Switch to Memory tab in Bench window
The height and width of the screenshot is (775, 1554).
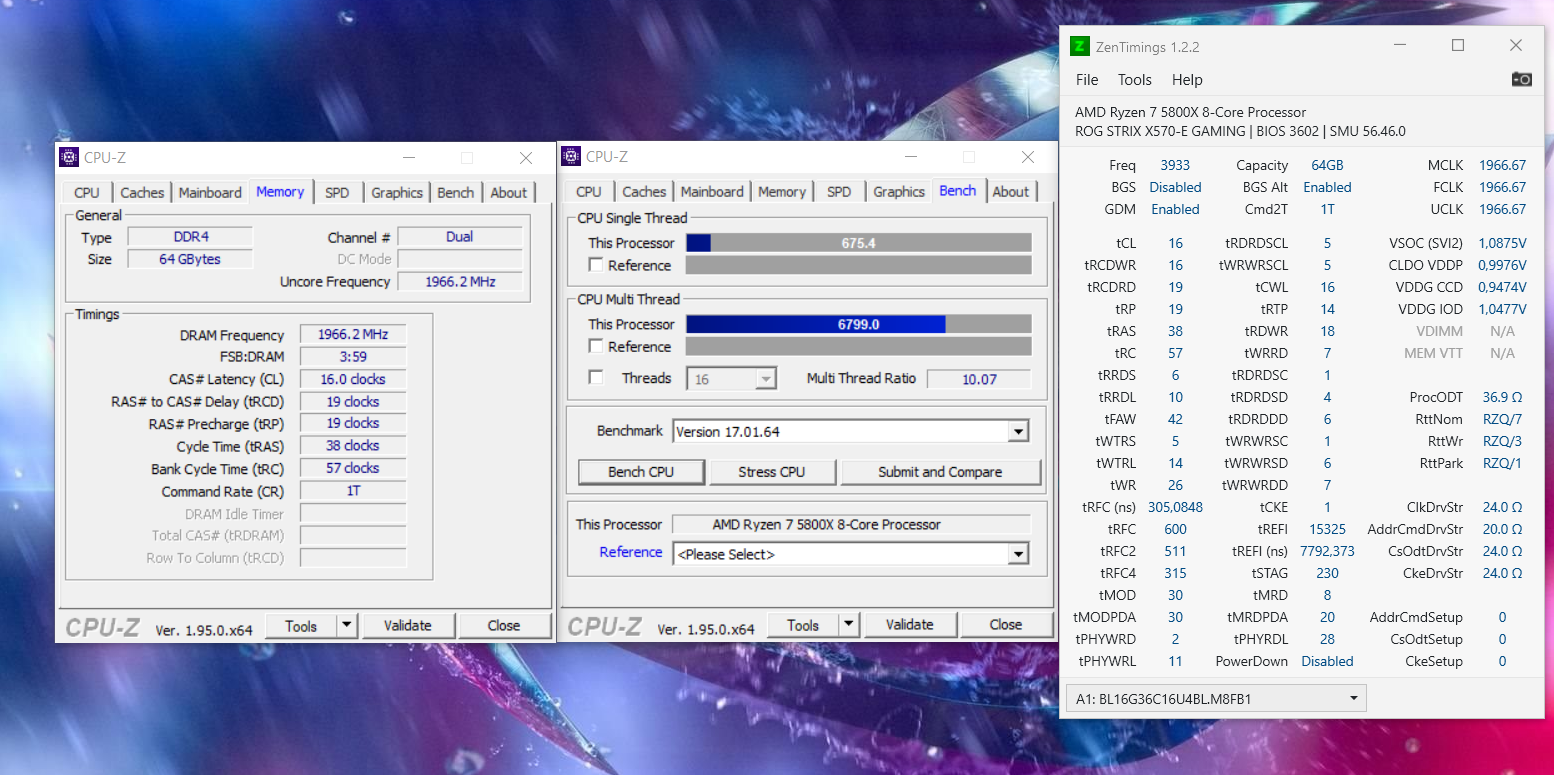pos(781,192)
